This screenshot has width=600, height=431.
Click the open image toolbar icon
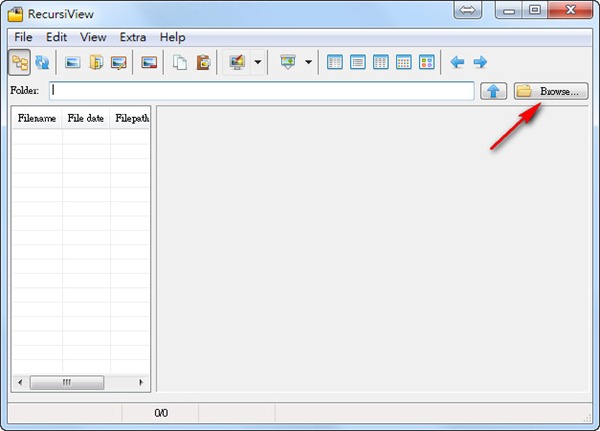pyautogui.click(x=73, y=62)
